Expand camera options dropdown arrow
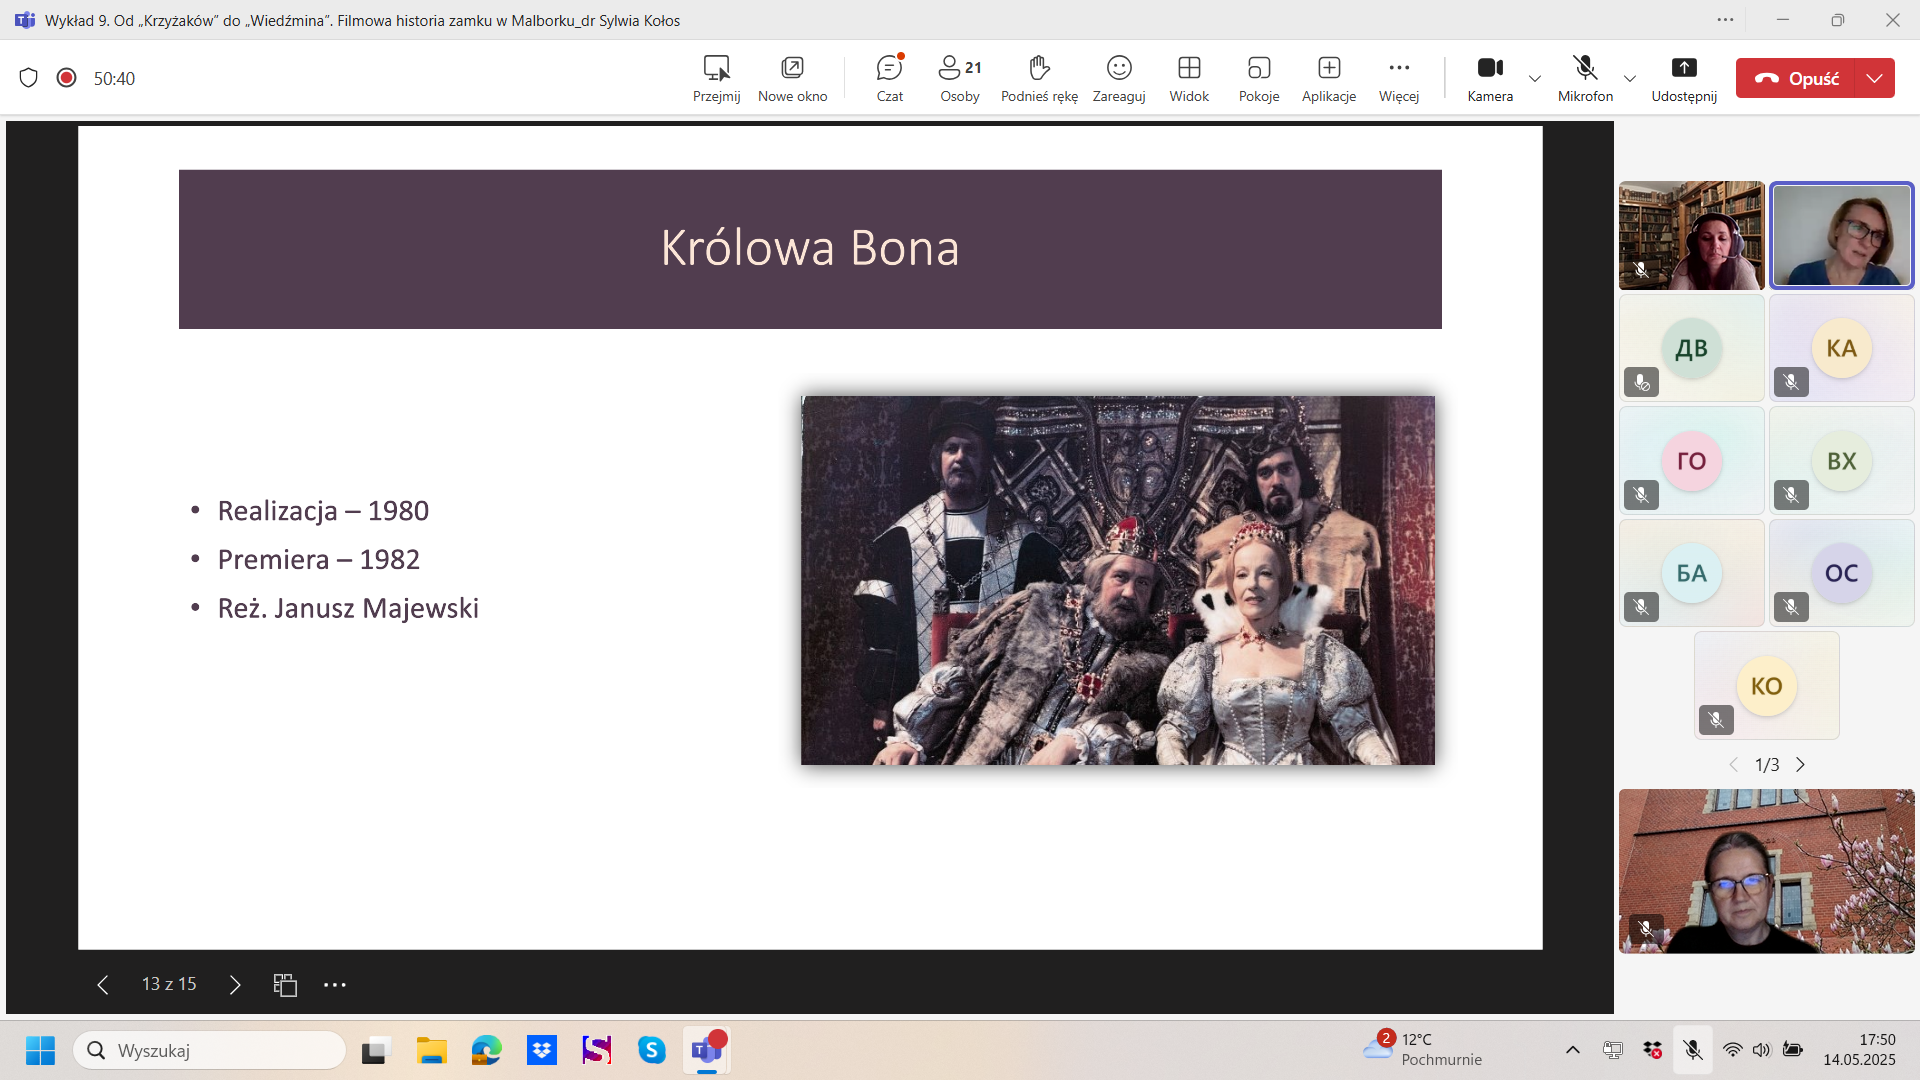Viewport: 1920px width, 1080px height. 1535,79
